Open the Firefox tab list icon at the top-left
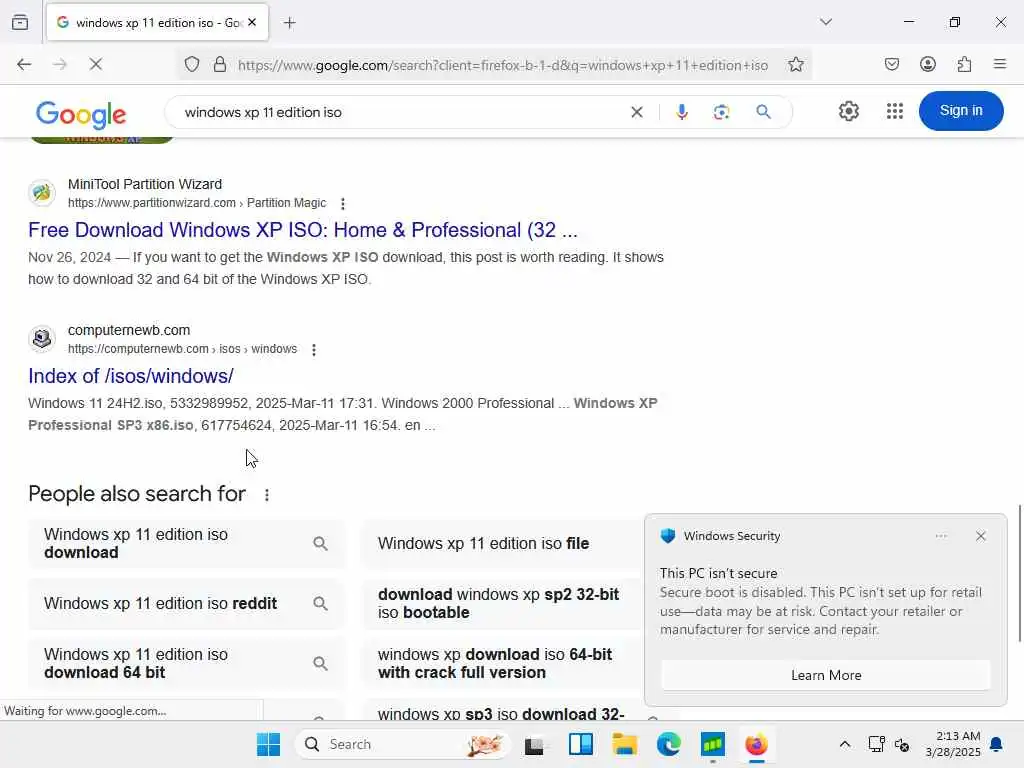Viewport: 1024px width, 768px height. 20,23
